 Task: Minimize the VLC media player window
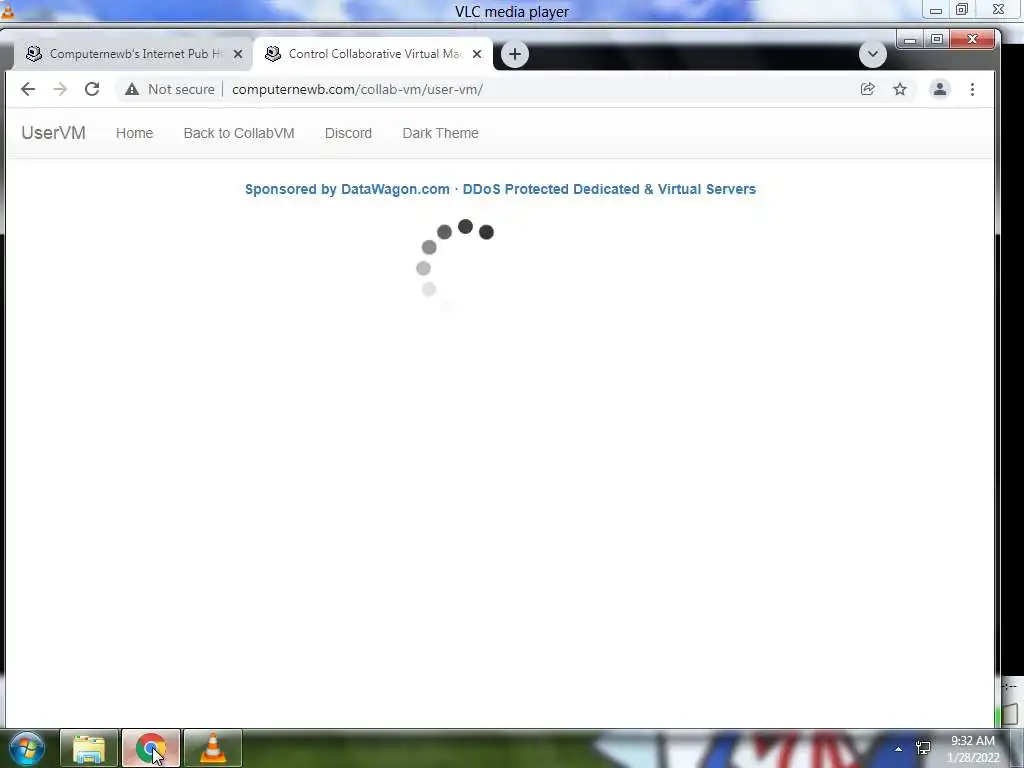[936, 10]
